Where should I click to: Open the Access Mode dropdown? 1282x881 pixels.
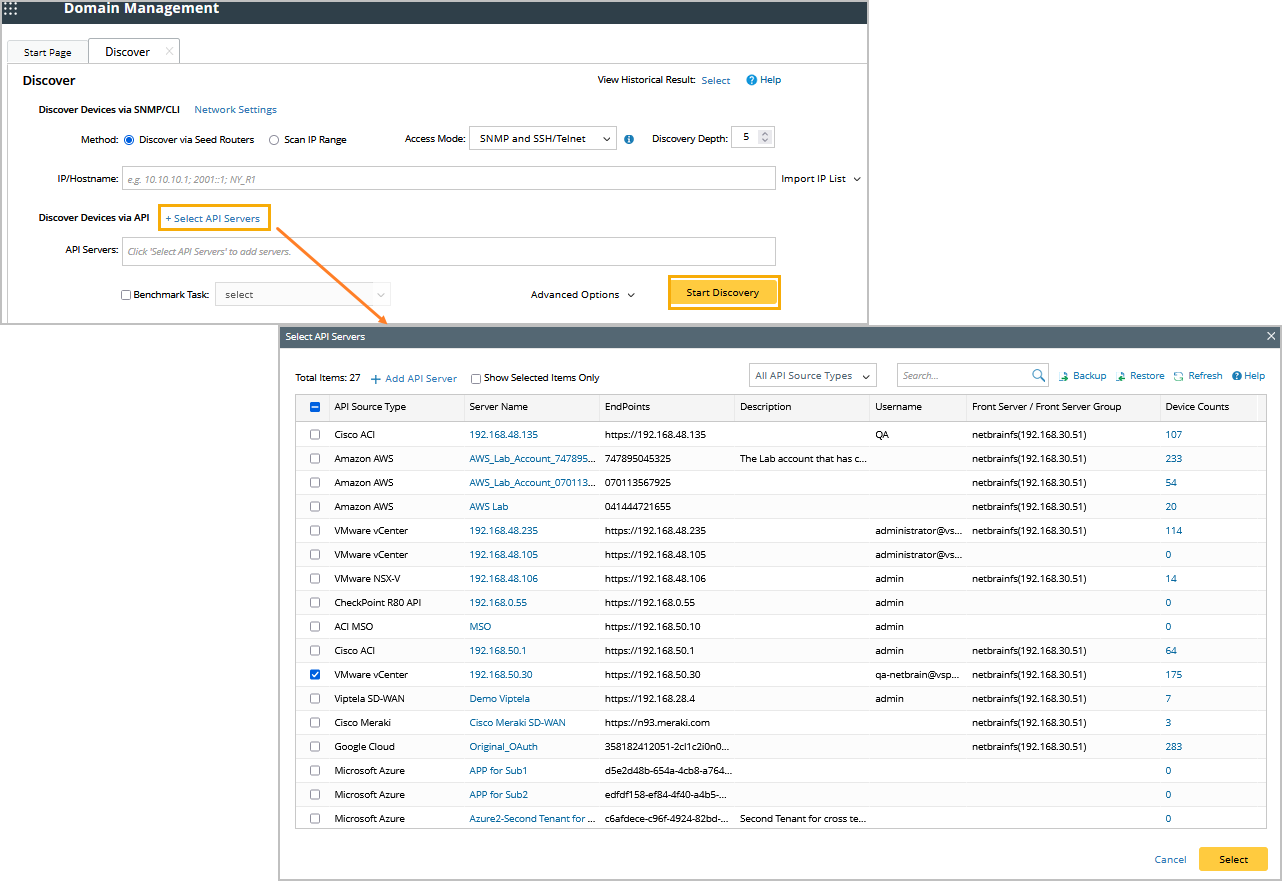[542, 138]
